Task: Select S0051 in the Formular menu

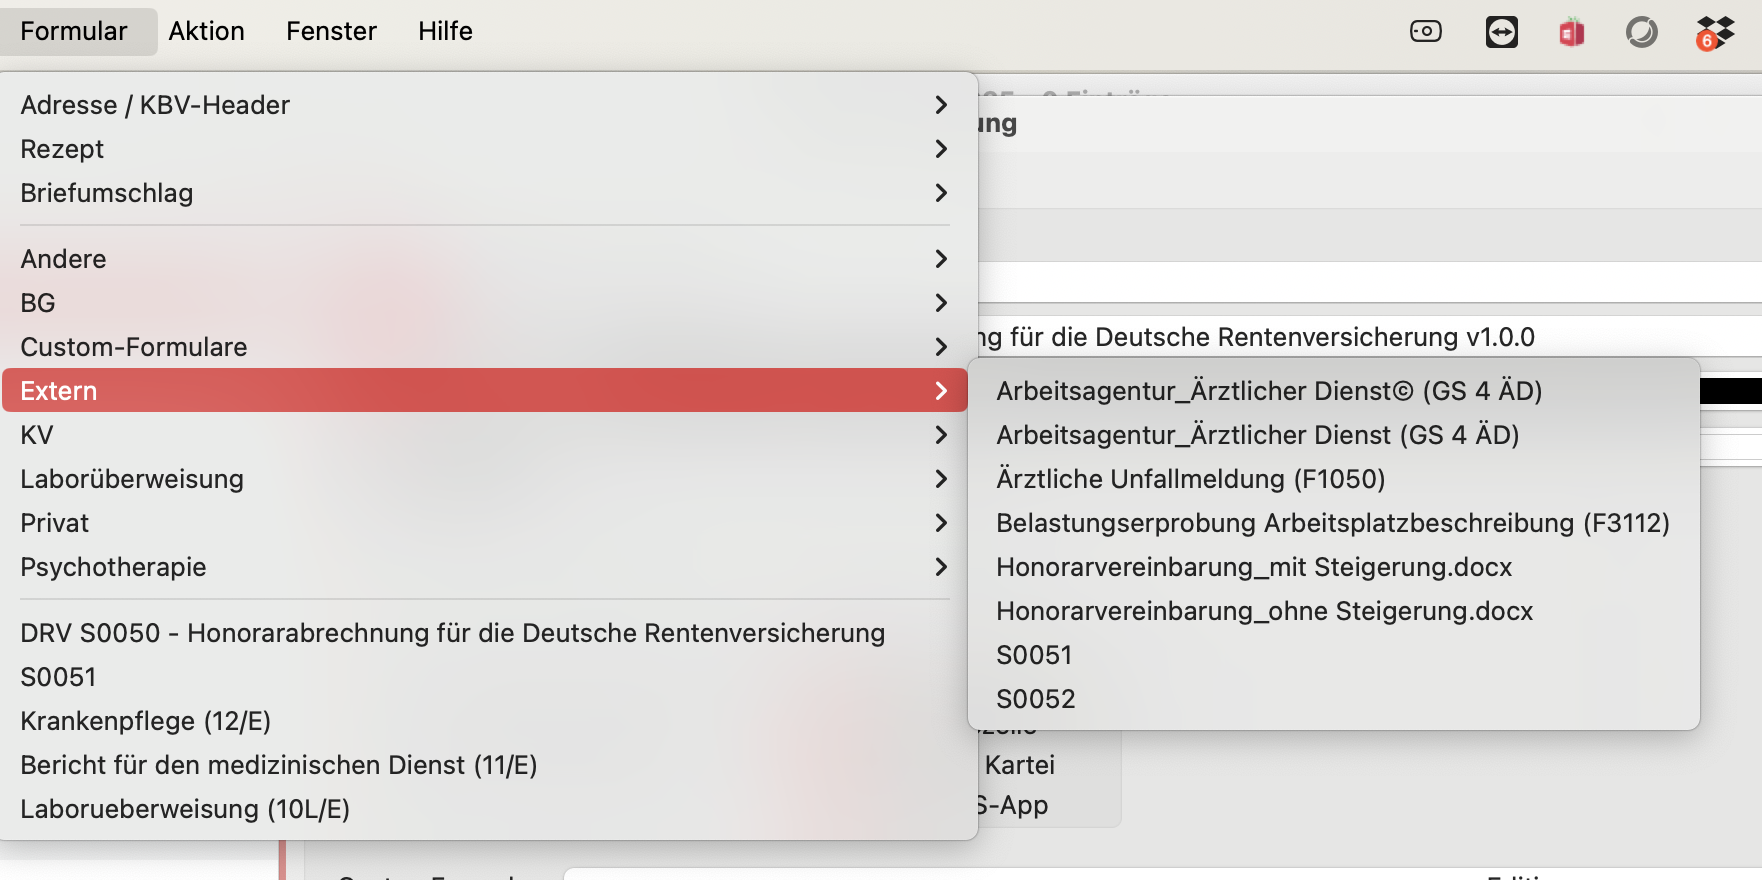Action: tap(485, 677)
